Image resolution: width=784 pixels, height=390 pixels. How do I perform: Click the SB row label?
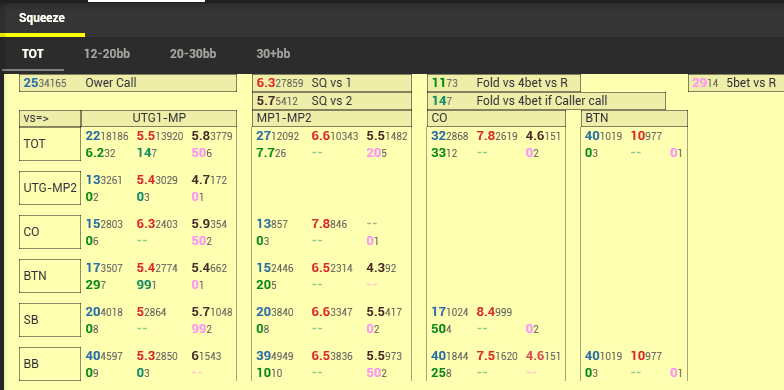click(50, 320)
